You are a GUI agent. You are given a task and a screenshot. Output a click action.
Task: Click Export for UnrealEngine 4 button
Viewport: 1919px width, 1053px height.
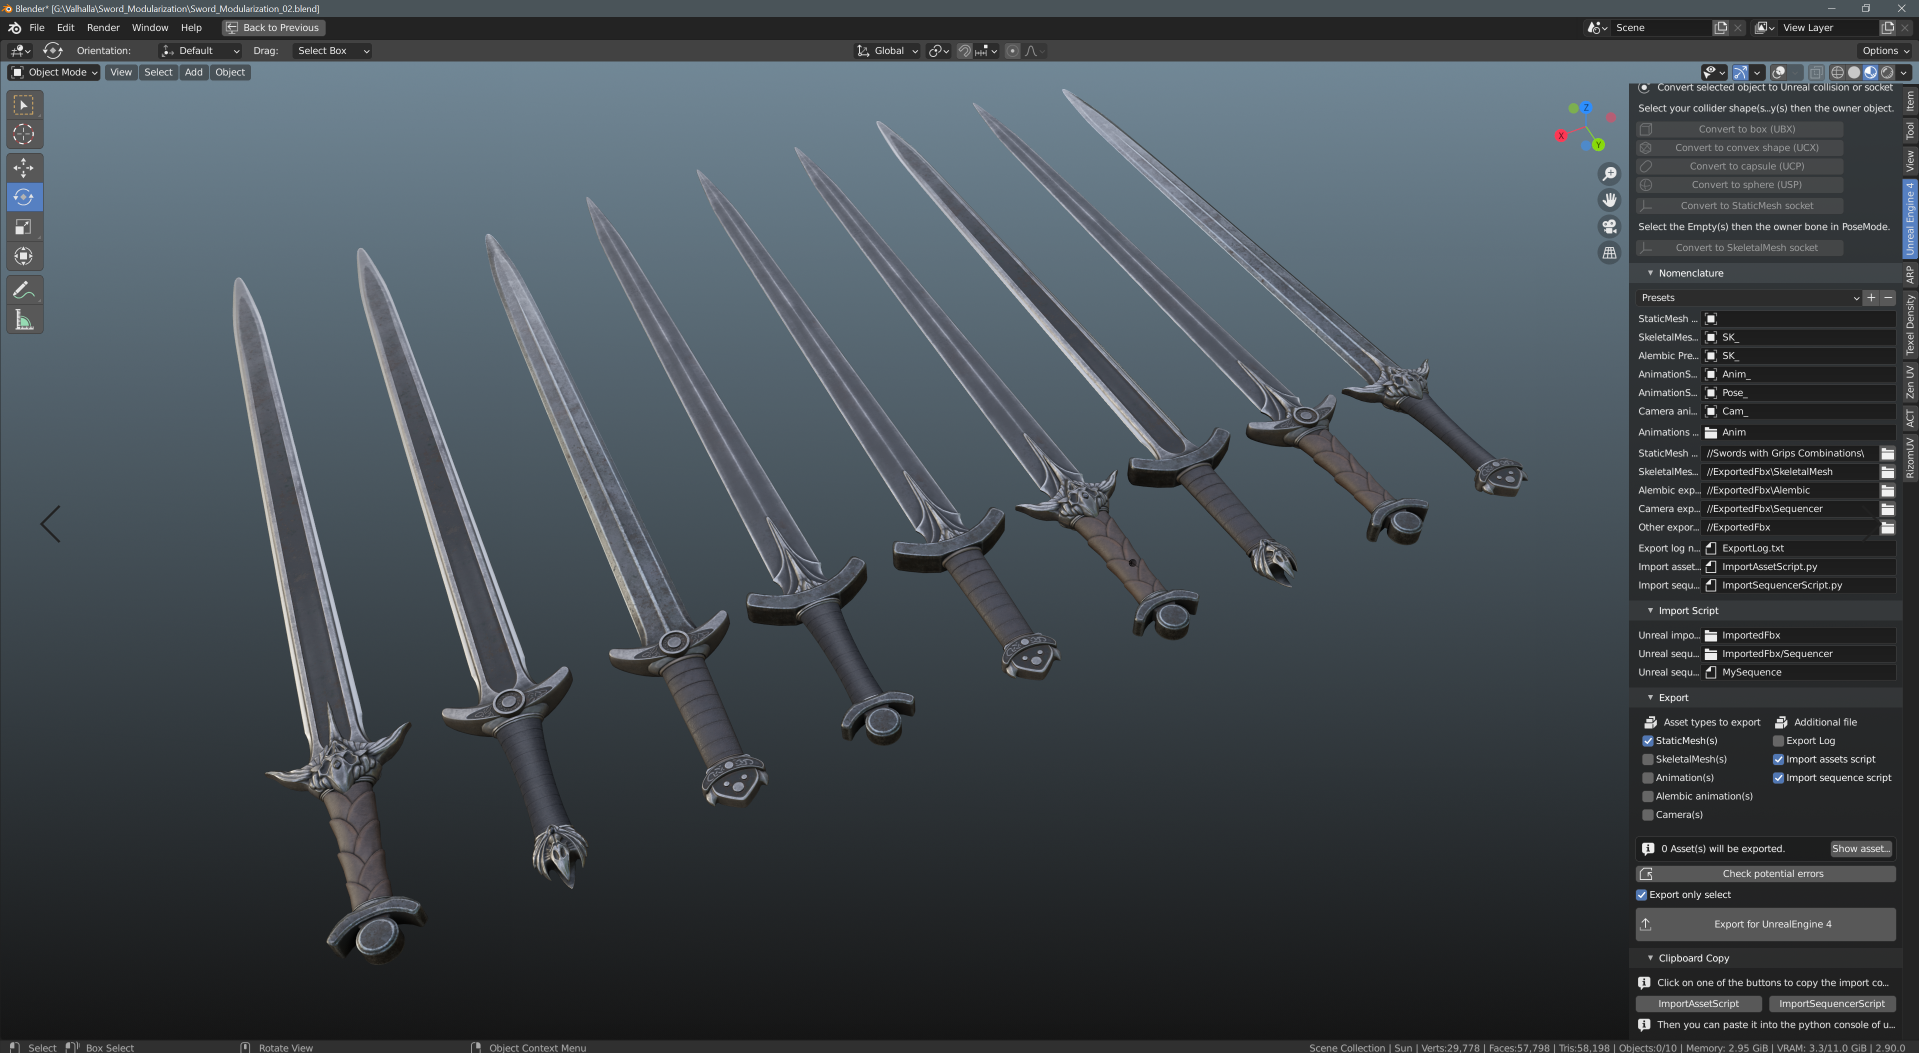pyautogui.click(x=1766, y=924)
